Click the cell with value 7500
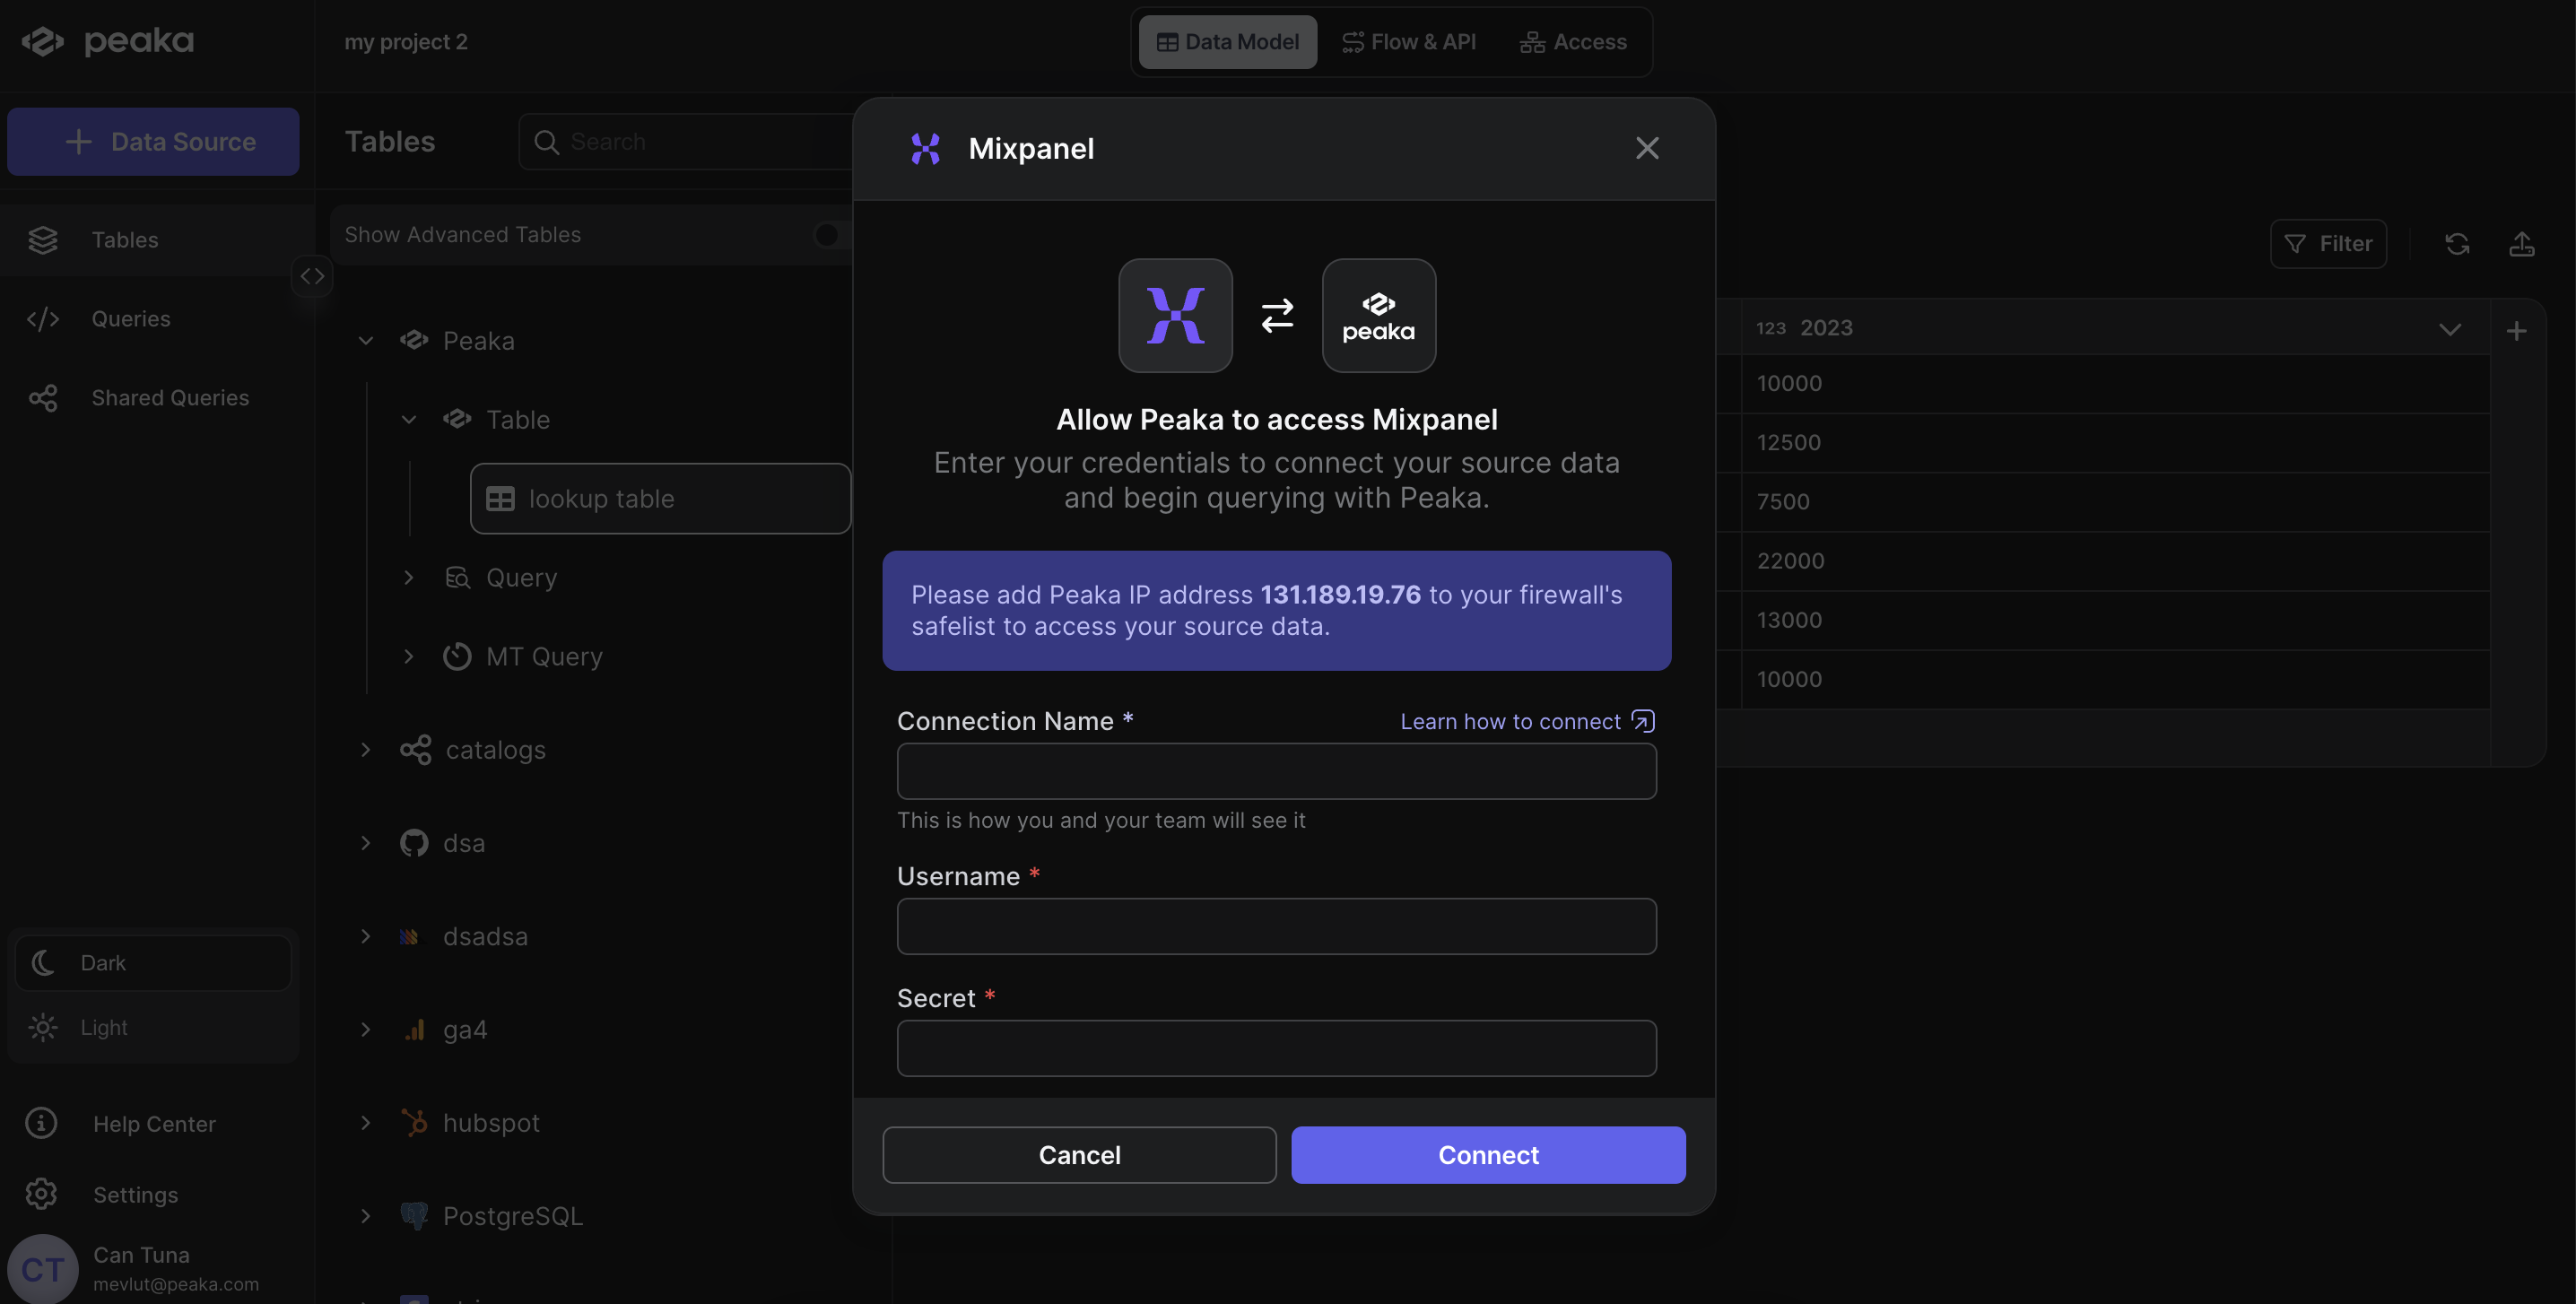 pyautogui.click(x=2114, y=502)
